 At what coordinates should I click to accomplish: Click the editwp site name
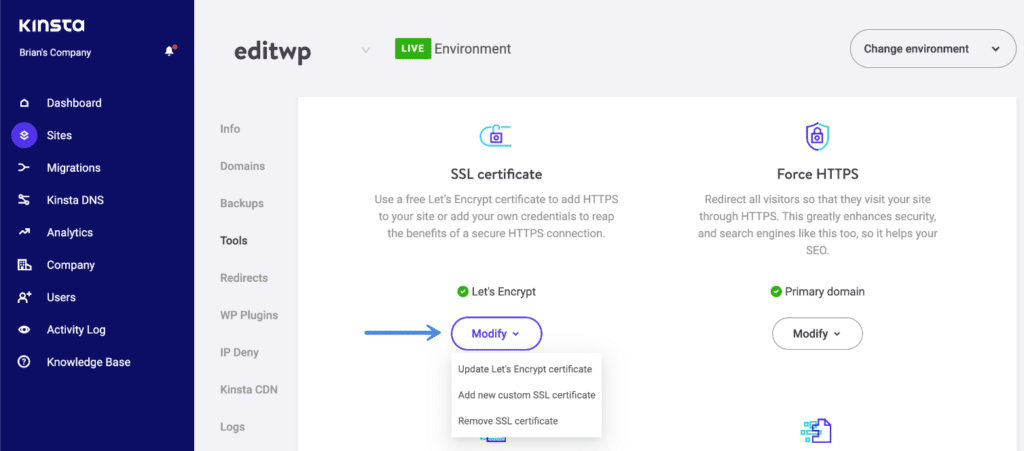(x=272, y=50)
